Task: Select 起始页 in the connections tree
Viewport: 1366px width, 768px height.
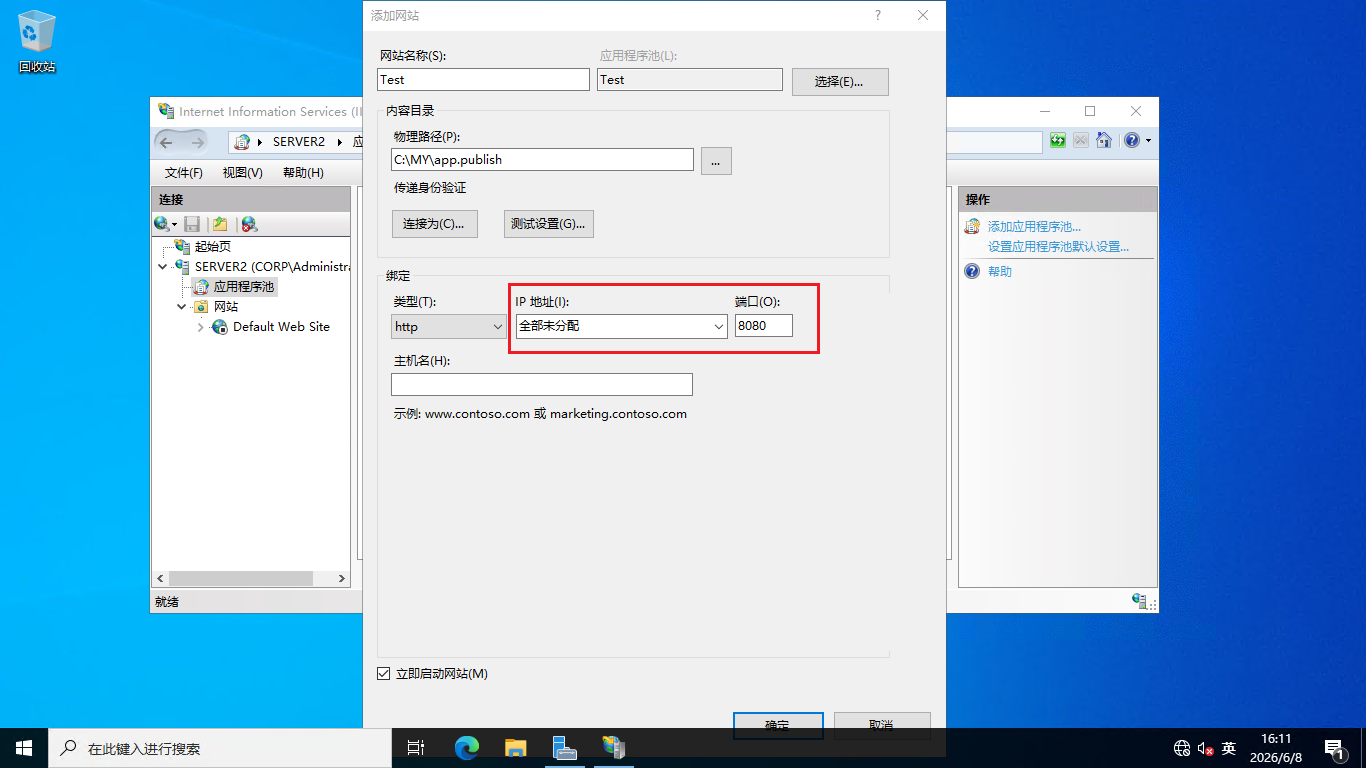Action: click(x=213, y=247)
